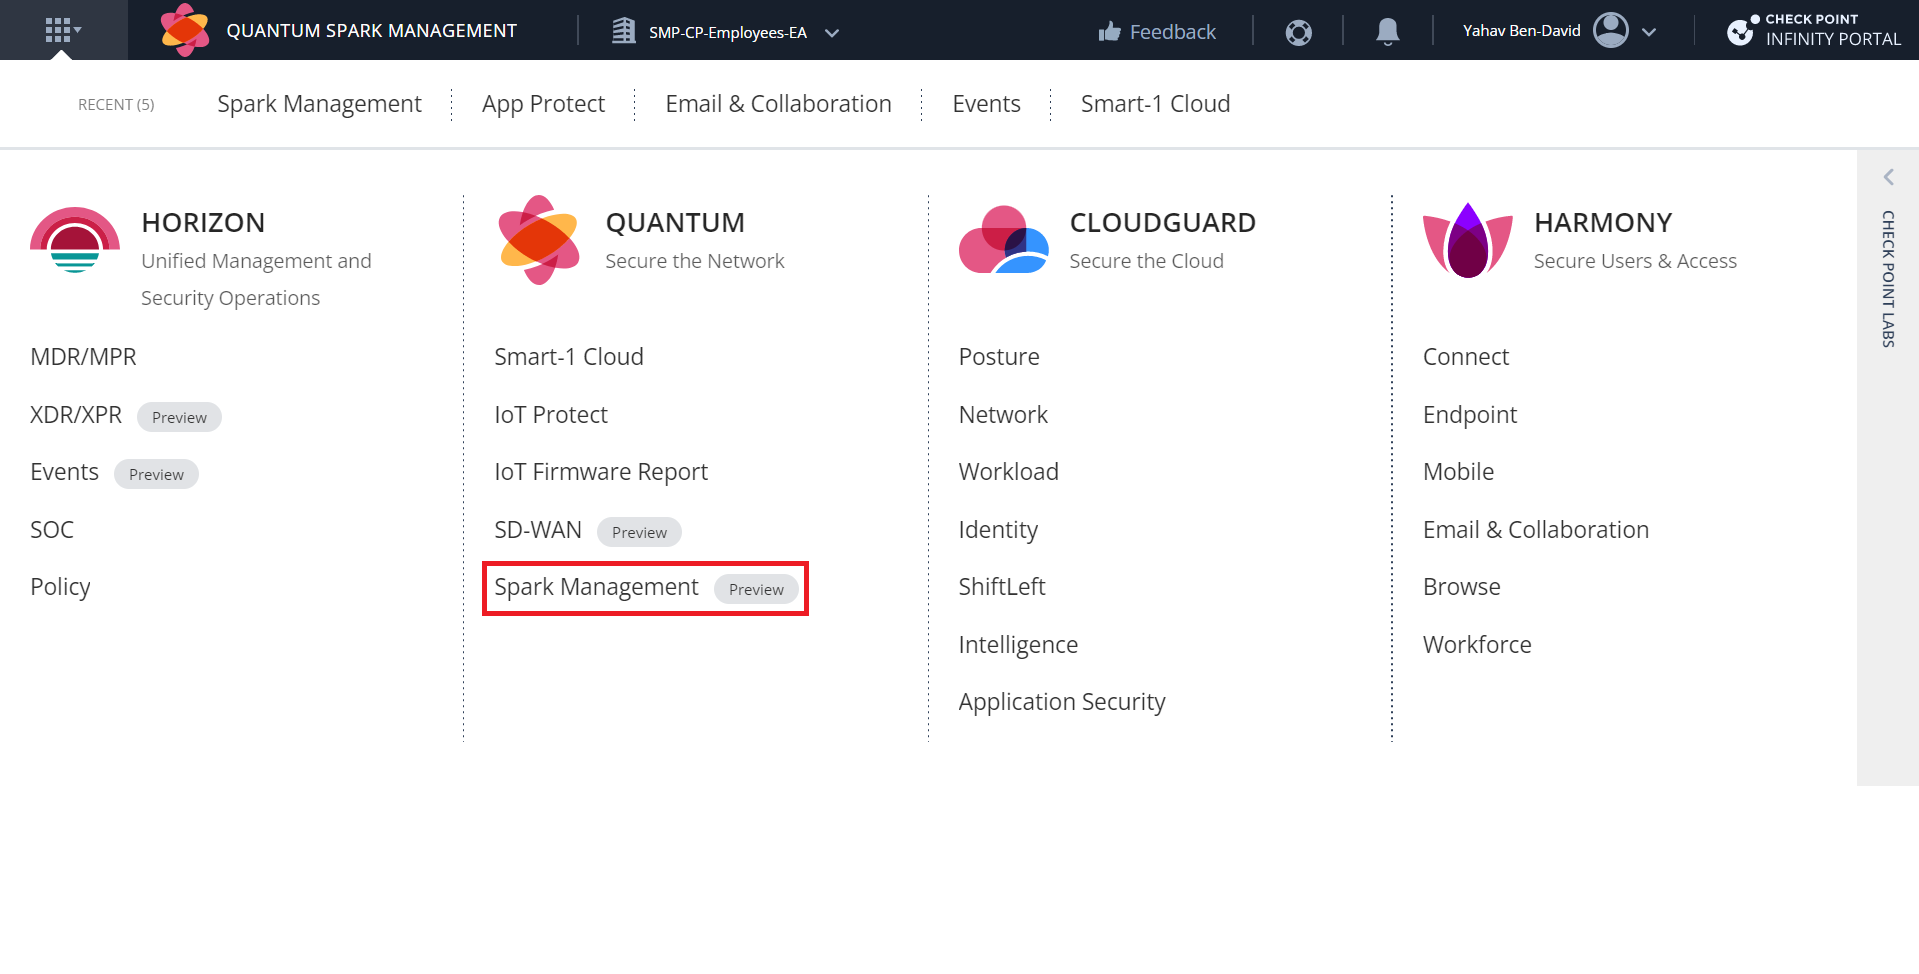Expand the SMP-CP-Employees-EA account dropdown
1919x974 pixels.
tap(832, 32)
